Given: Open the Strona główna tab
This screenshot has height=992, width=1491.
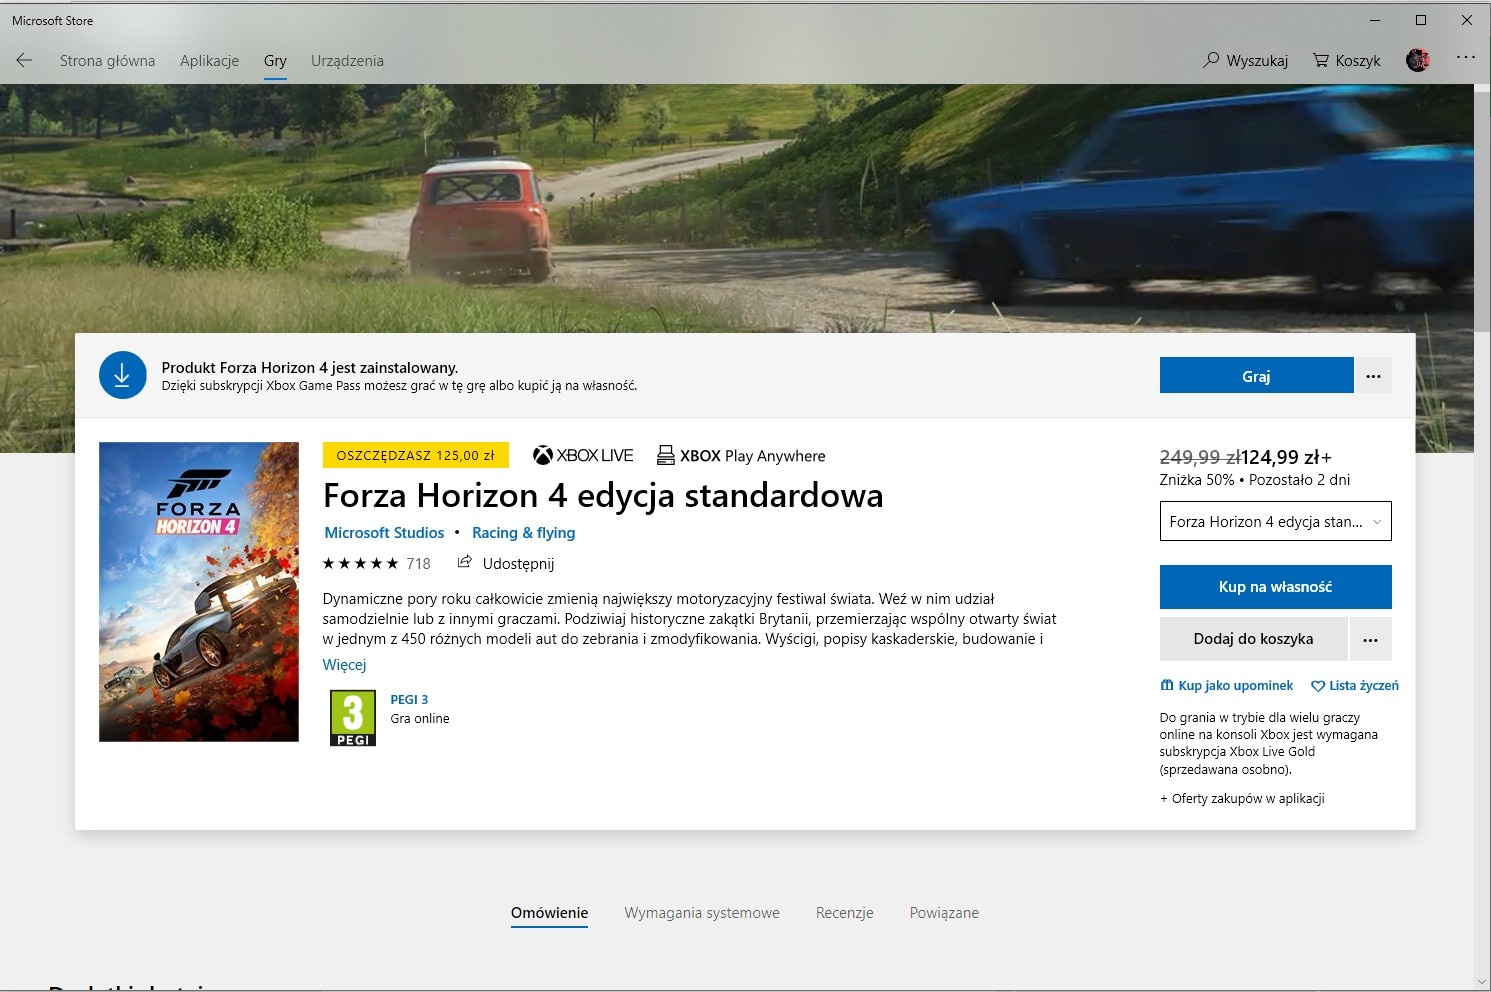Looking at the screenshot, I should 107,61.
